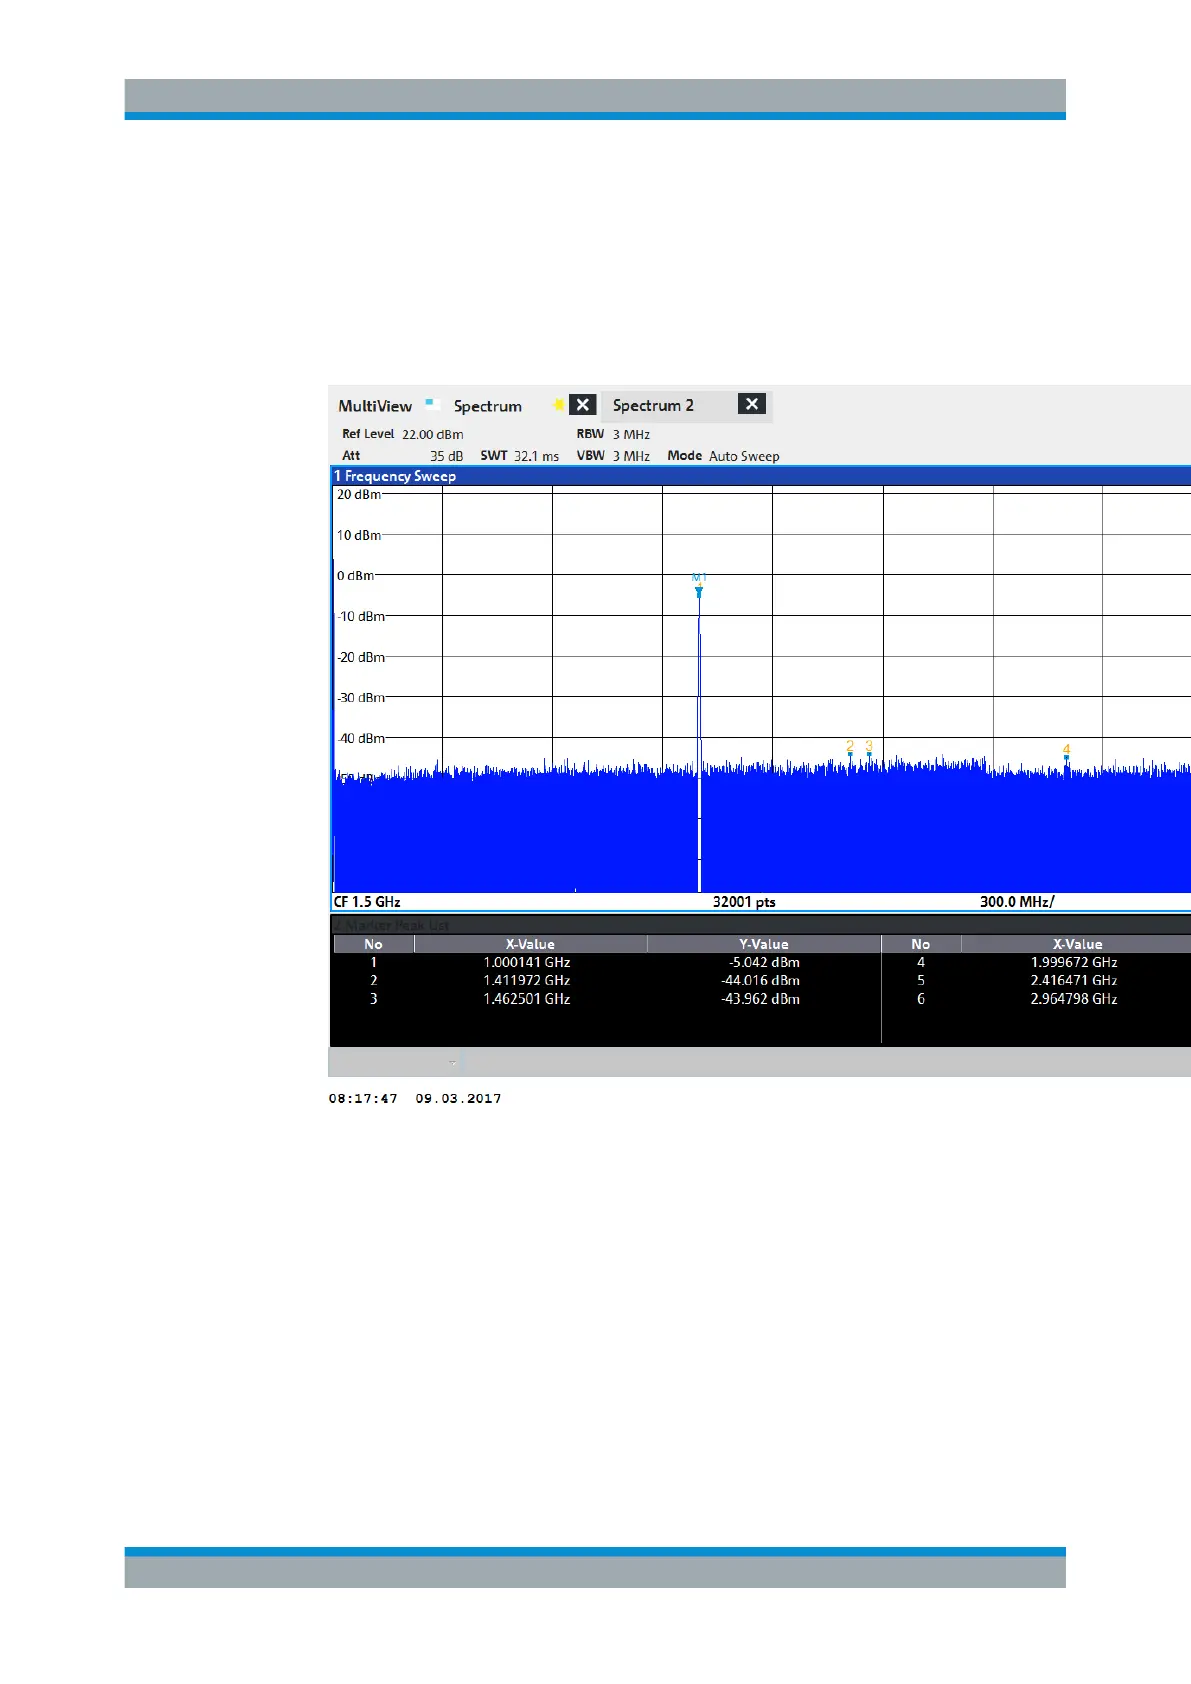
Task: Click the Att 35 dB value
Action: coord(447,456)
